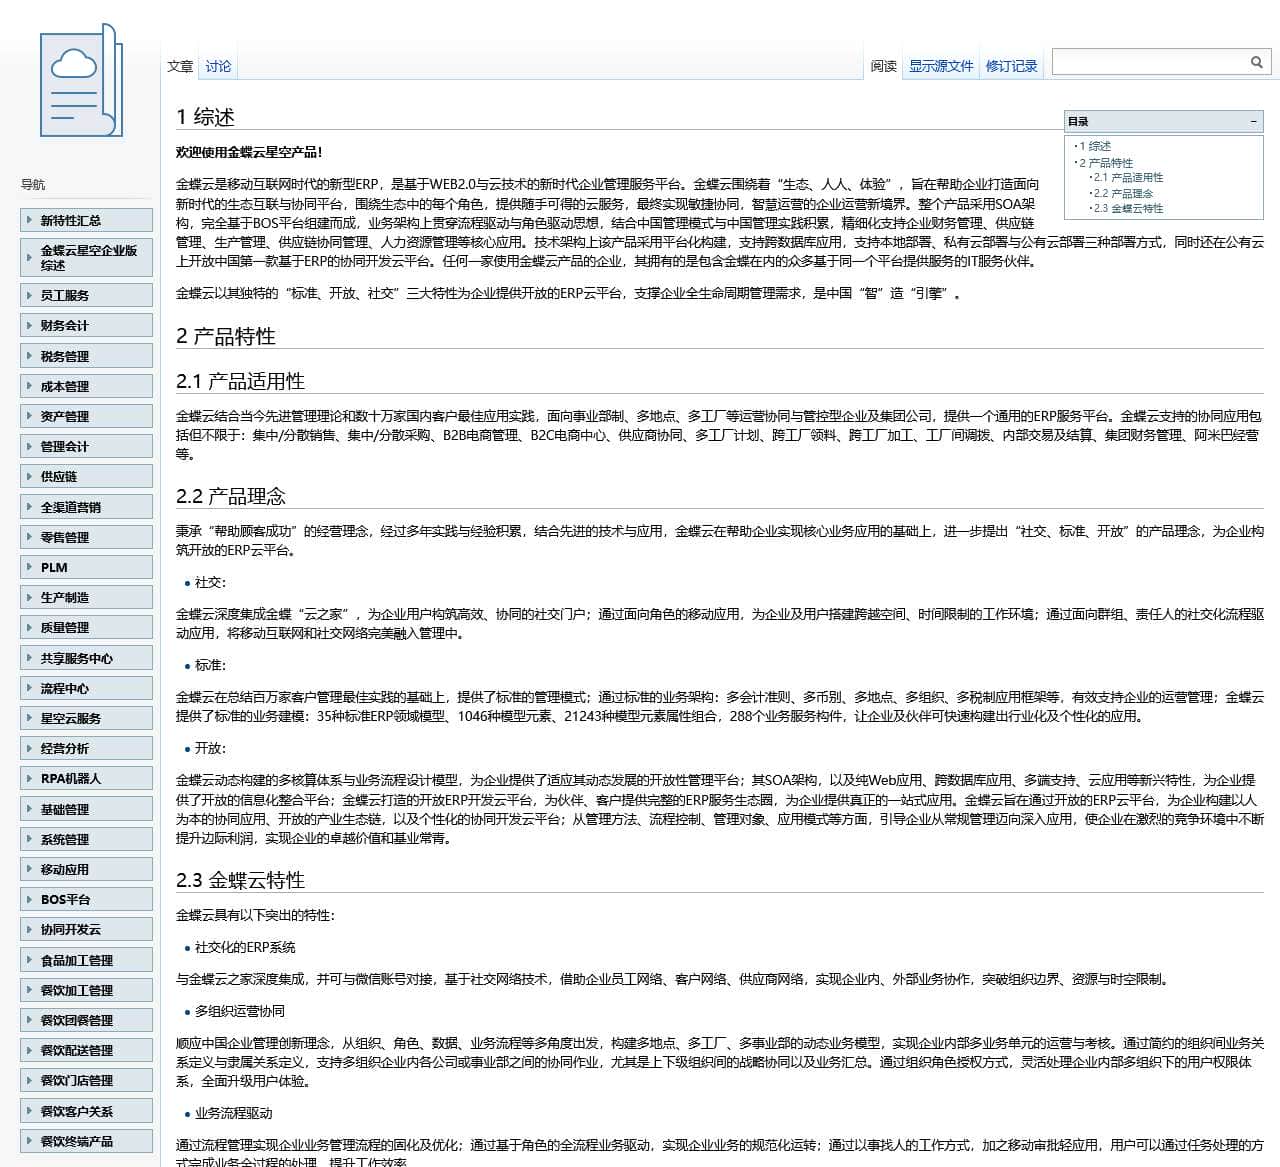Viewport: 1280px width, 1167px height.
Task: Open 餐饮配送管理 in sidebar
Action: pos(86,1050)
